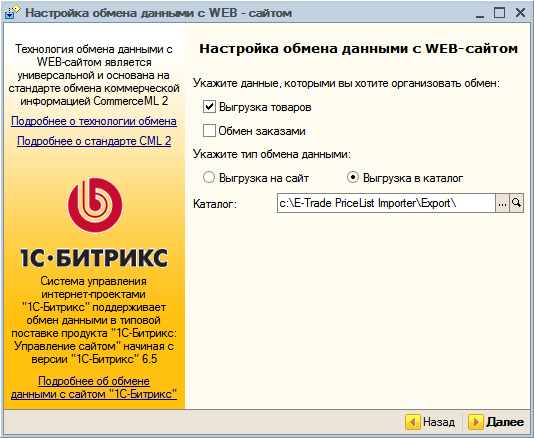
Task: Open Подробнее о технологии обмена link
Action: pos(94,121)
